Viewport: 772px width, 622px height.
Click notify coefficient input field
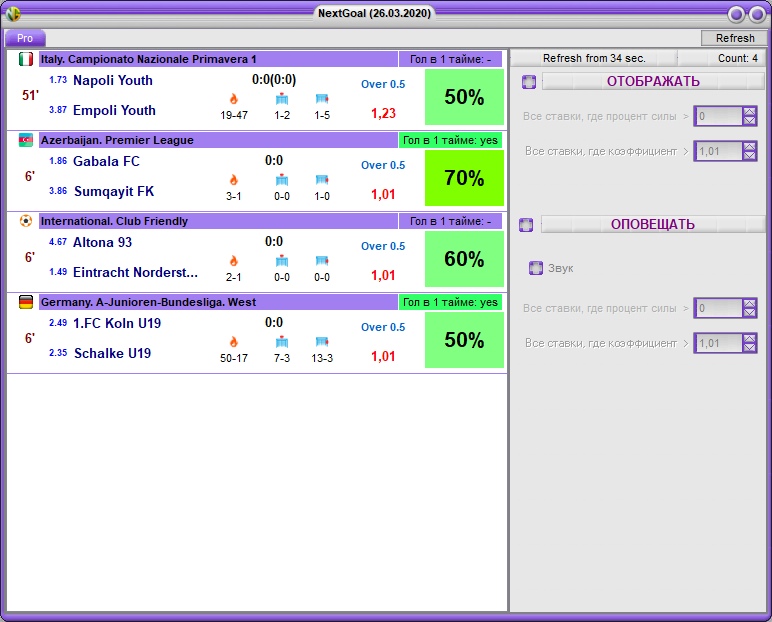[x=718, y=343]
